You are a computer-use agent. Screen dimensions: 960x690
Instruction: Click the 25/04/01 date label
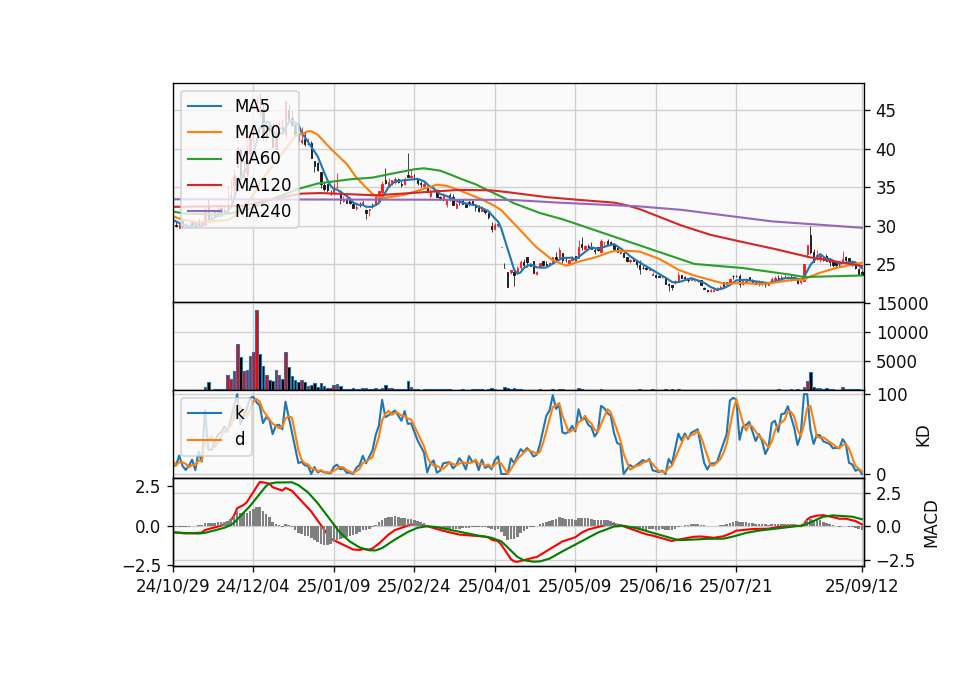(494, 586)
